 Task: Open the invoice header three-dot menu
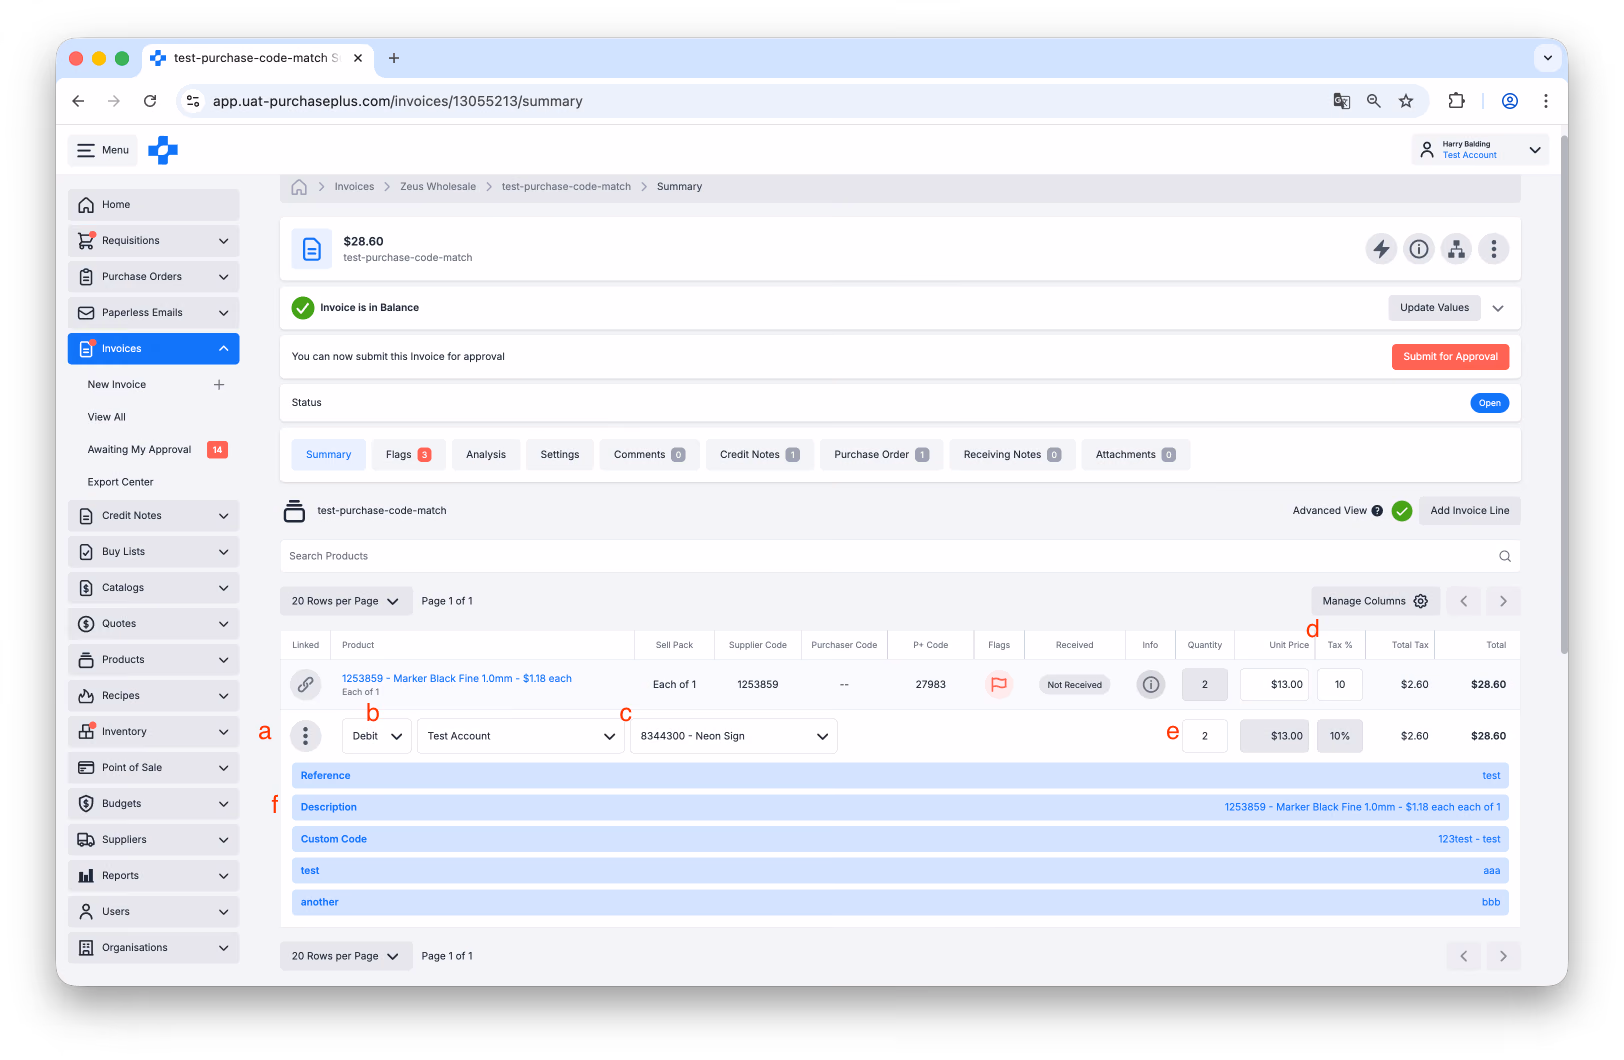(x=1494, y=249)
